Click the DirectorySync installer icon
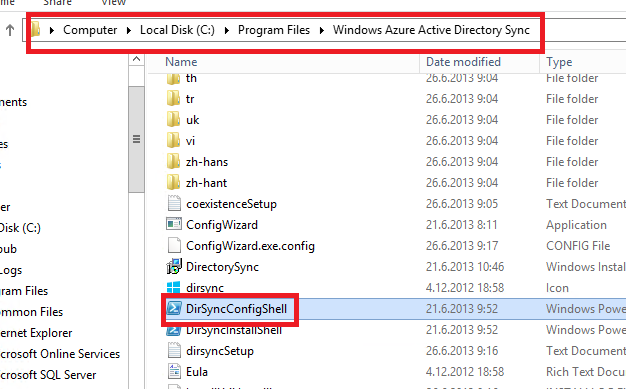This screenshot has height=389, width=626. pyautogui.click(x=174, y=266)
